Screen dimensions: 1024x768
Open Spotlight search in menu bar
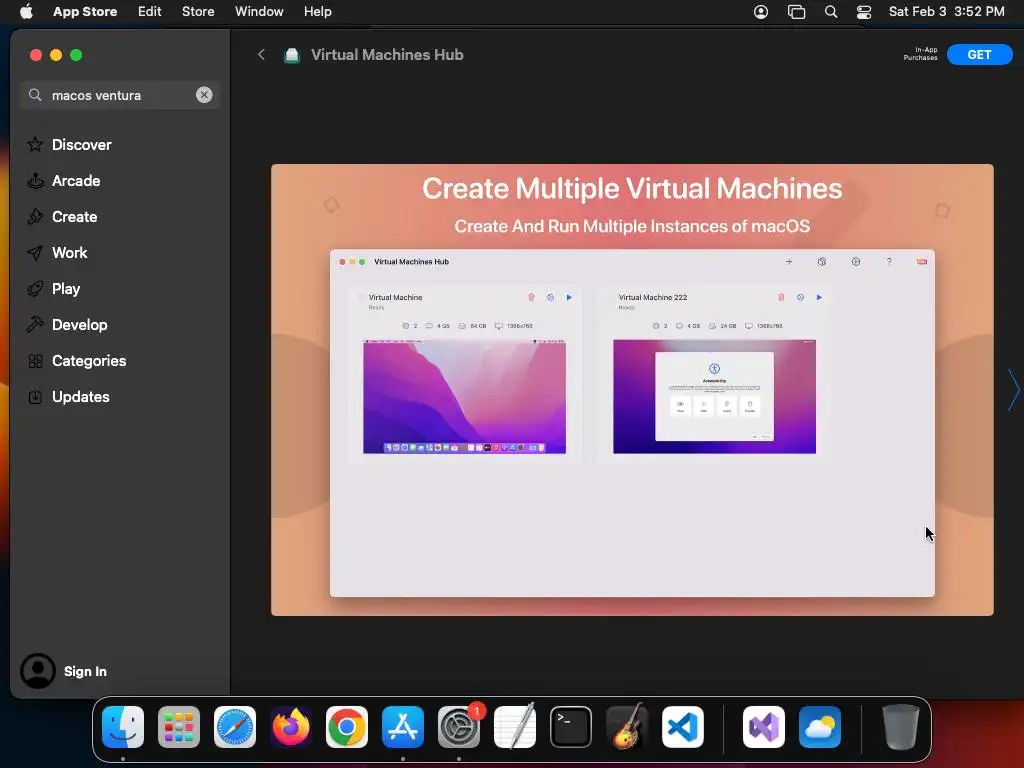[x=831, y=12]
